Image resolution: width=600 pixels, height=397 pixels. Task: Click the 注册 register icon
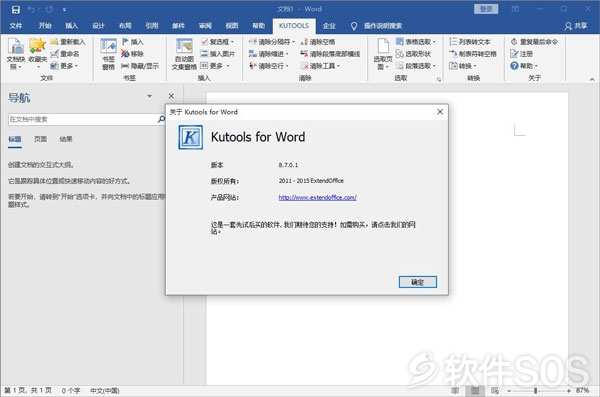tap(514, 54)
